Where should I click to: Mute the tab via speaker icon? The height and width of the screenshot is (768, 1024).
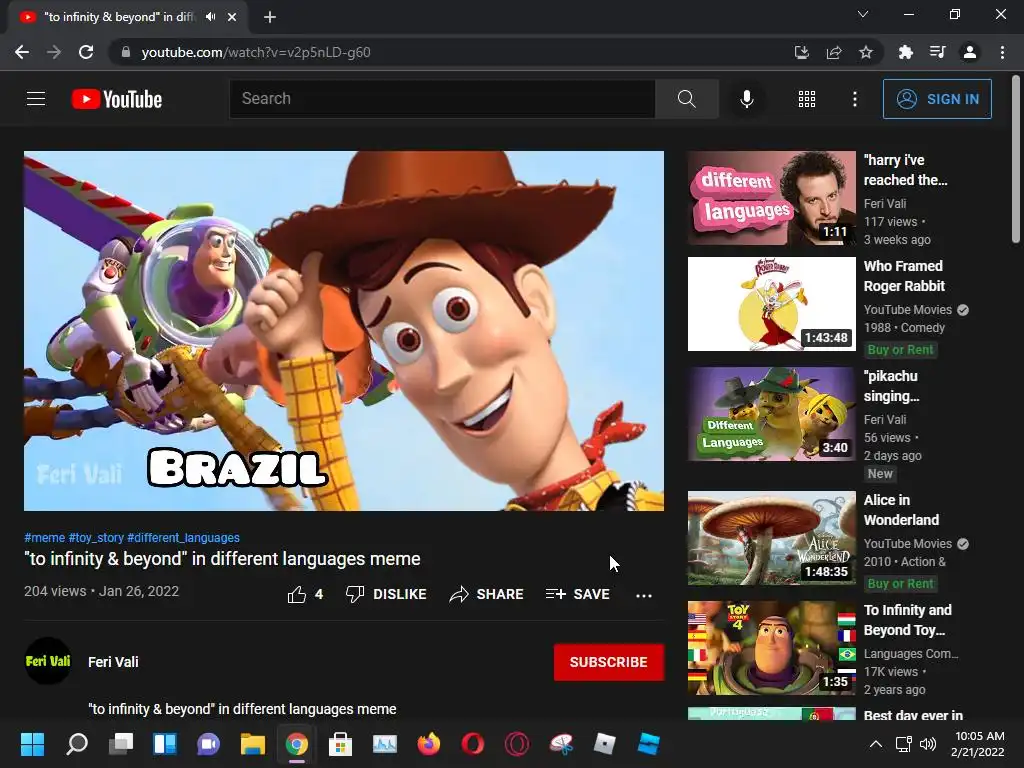pyautogui.click(x=210, y=17)
